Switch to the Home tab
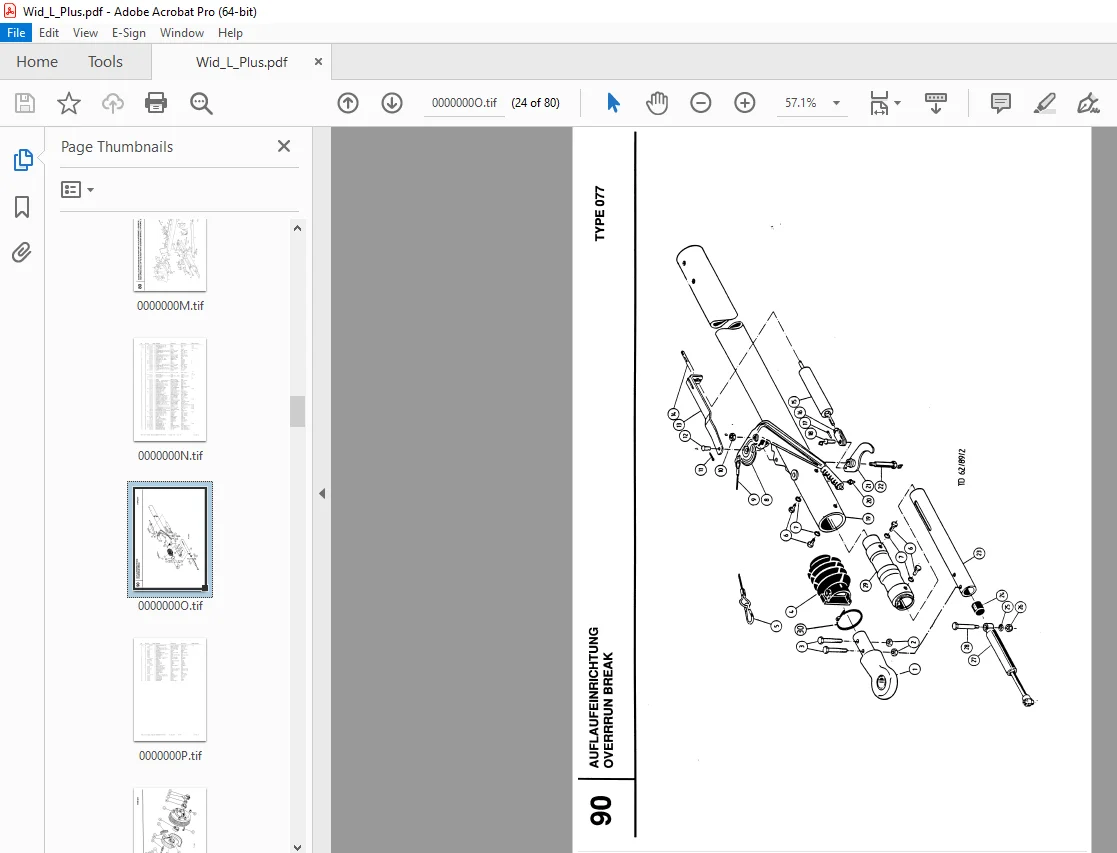 tap(37, 62)
